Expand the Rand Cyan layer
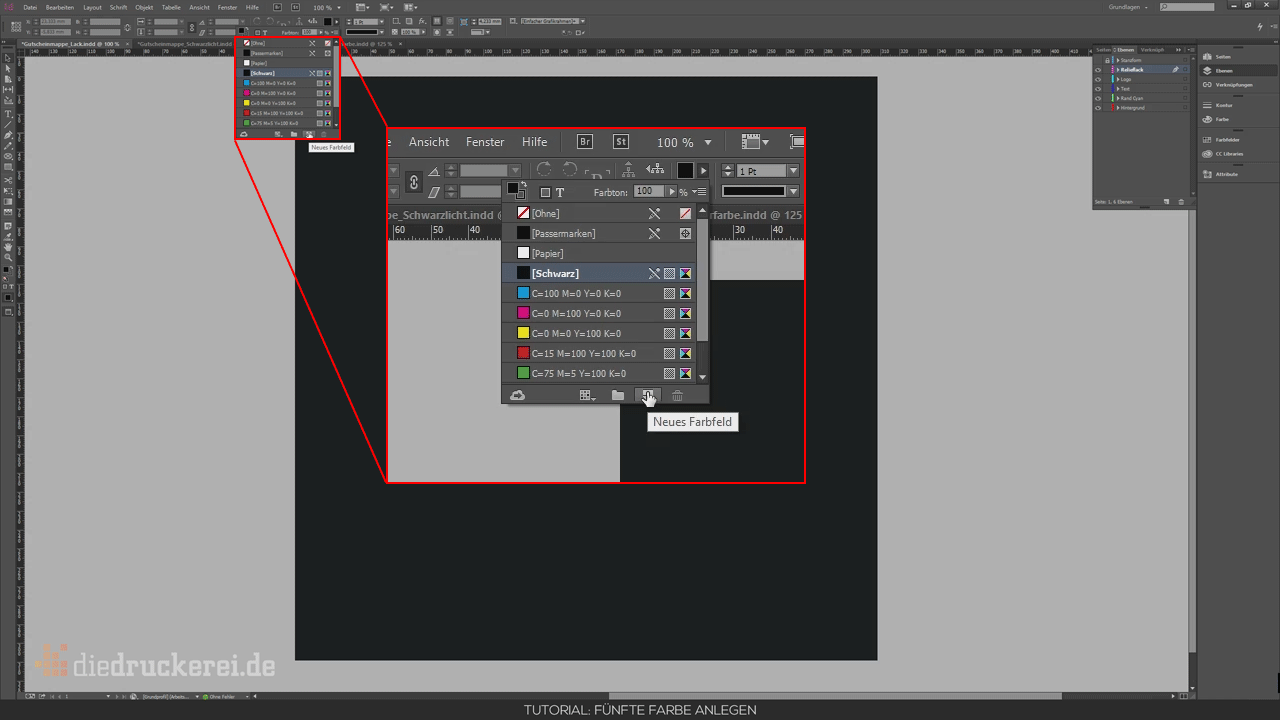This screenshot has height=720, width=1280. coord(1118,98)
